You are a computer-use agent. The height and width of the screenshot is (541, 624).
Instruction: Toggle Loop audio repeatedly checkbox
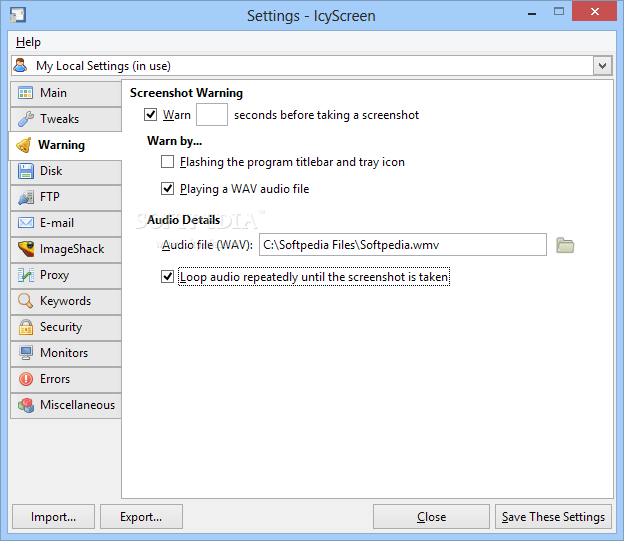click(167, 277)
